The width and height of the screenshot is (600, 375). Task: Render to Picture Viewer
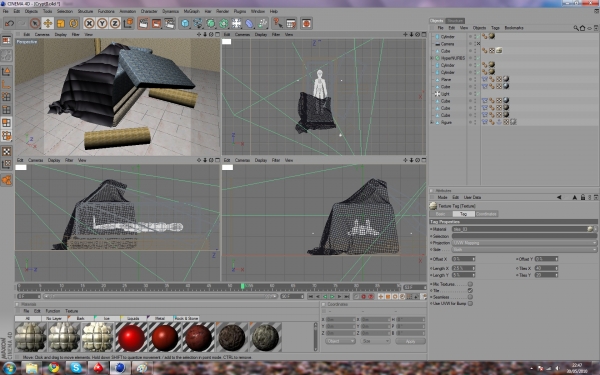click(157, 23)
